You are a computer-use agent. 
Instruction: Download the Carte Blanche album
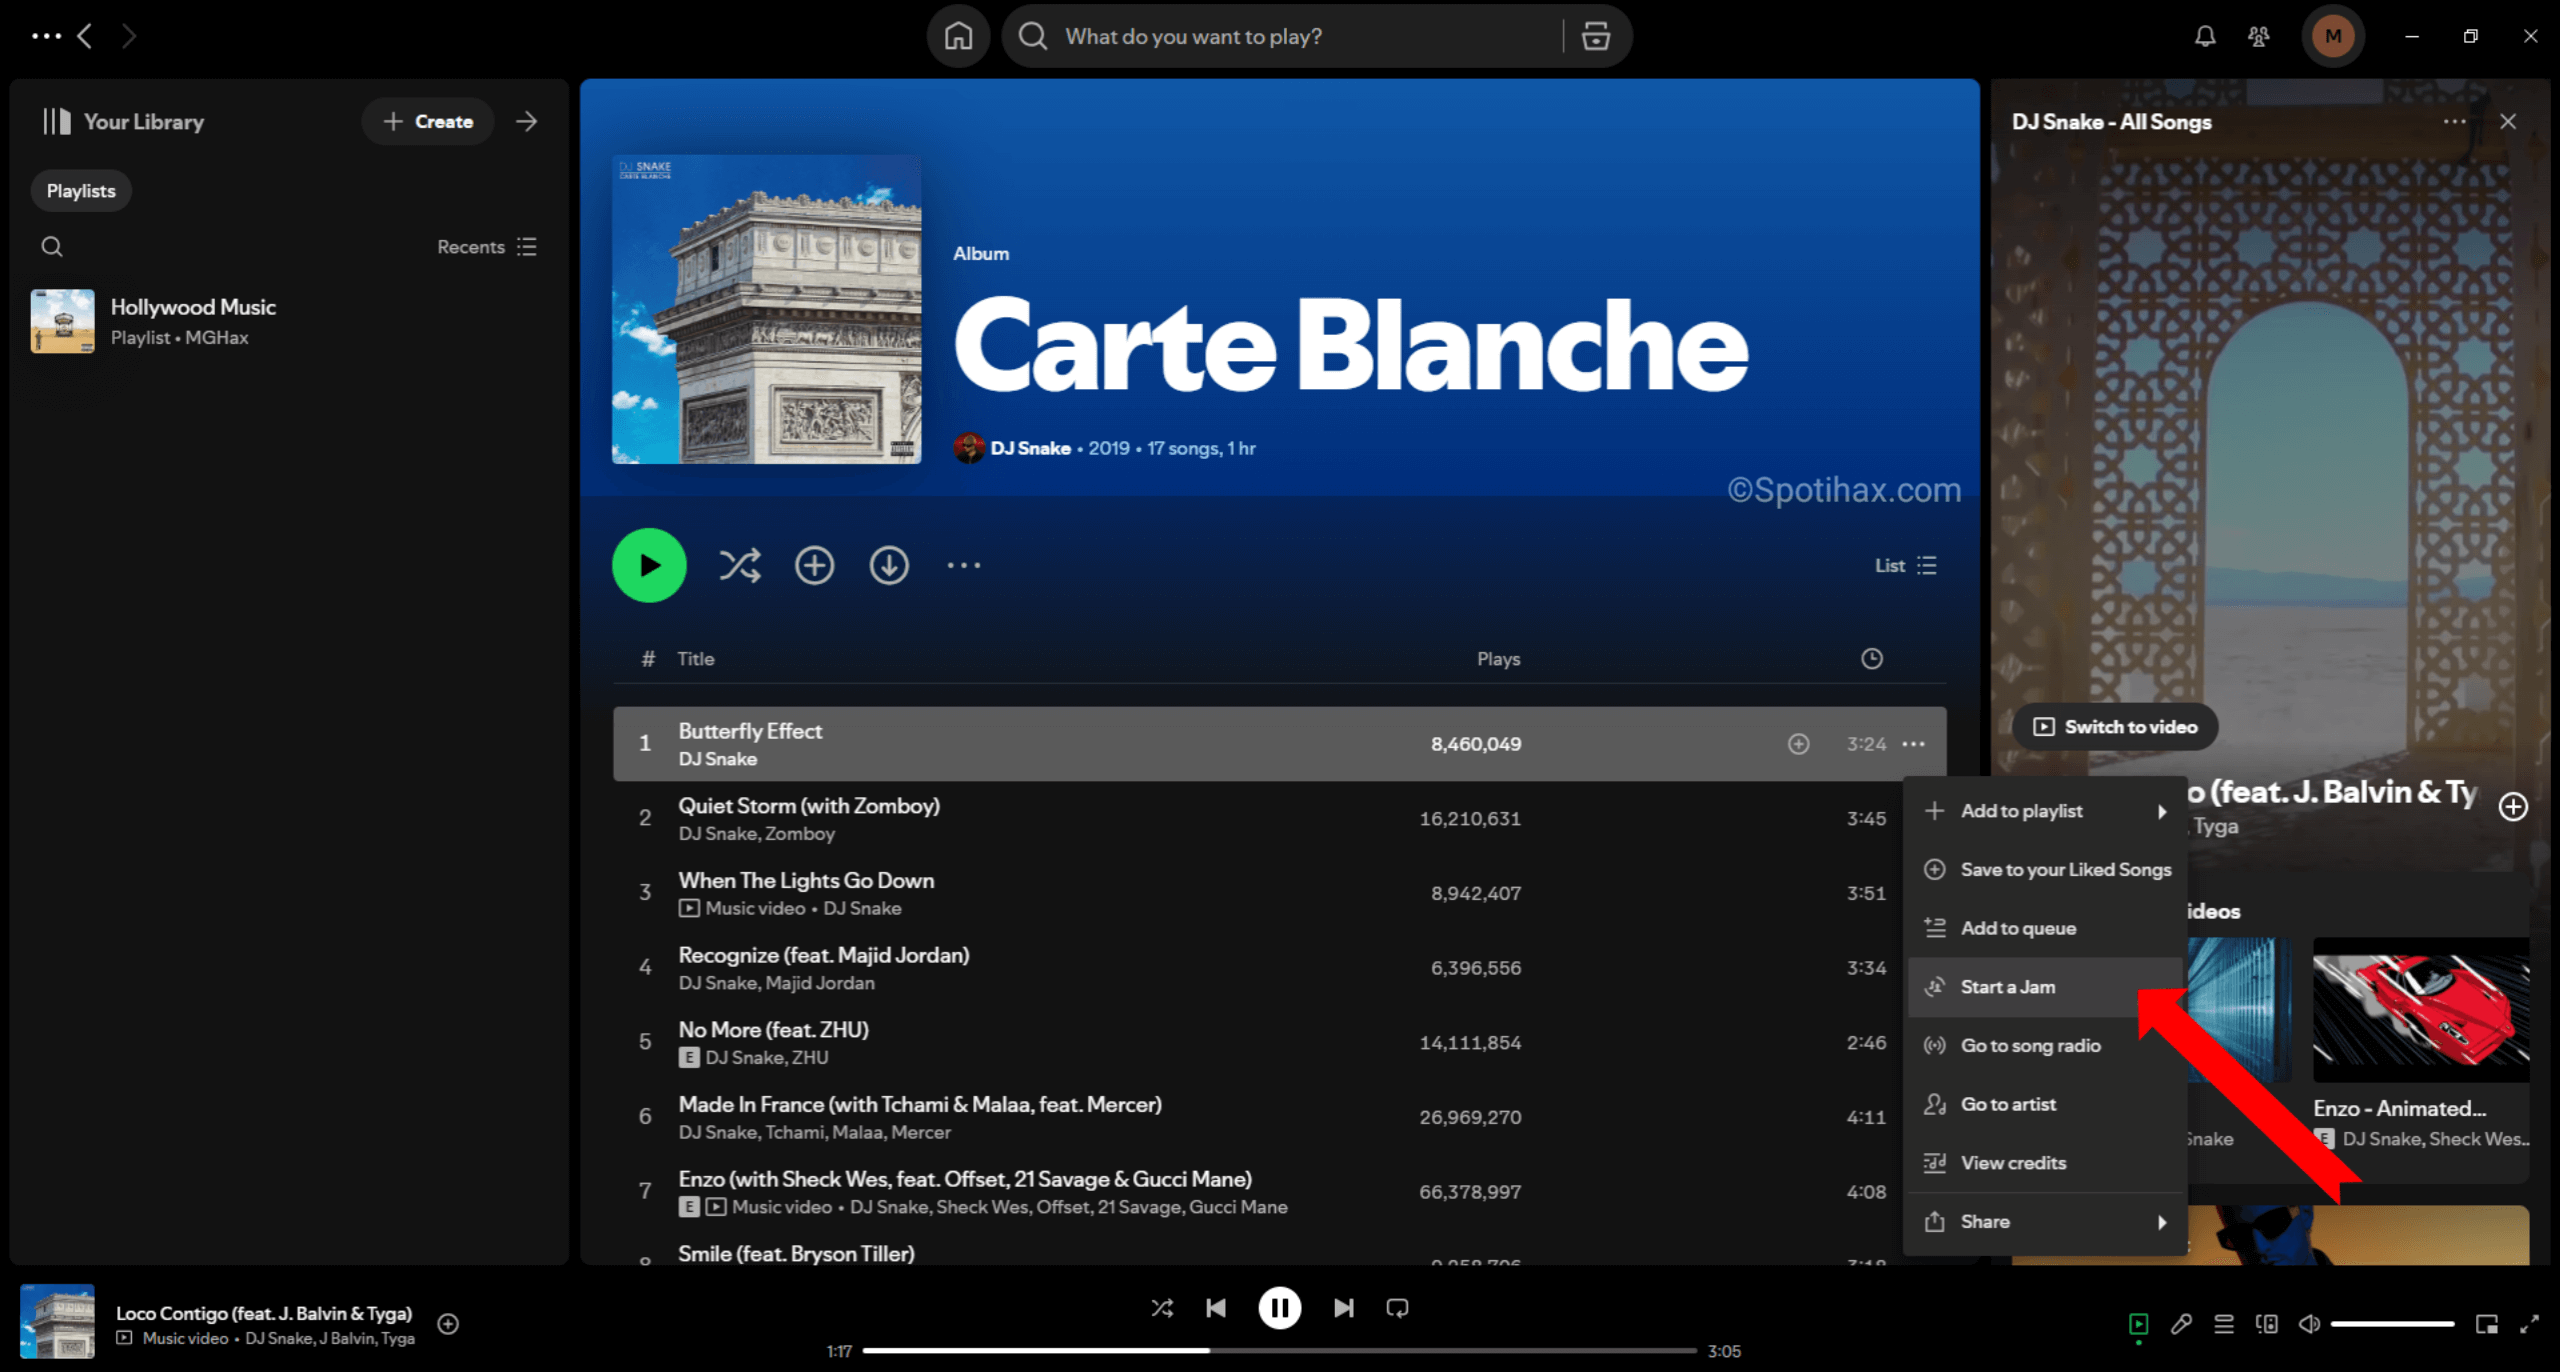click(x=889, y=565)
